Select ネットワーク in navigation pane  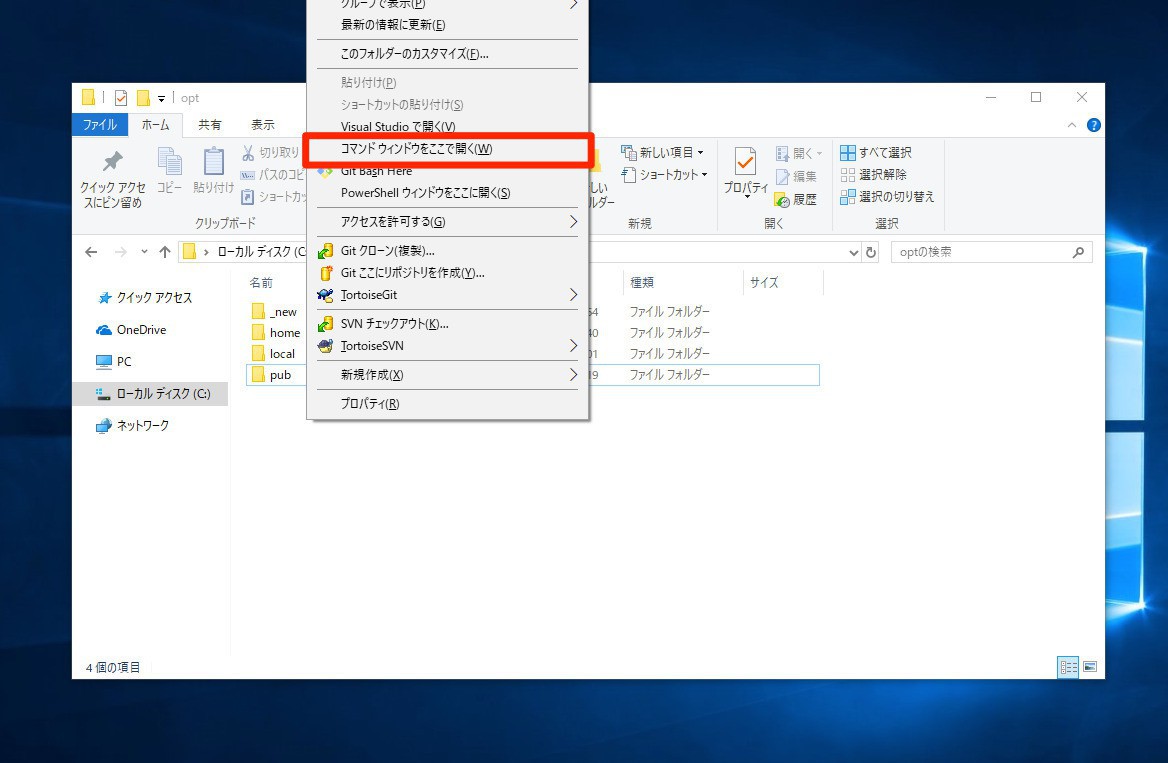coord(133,426)
